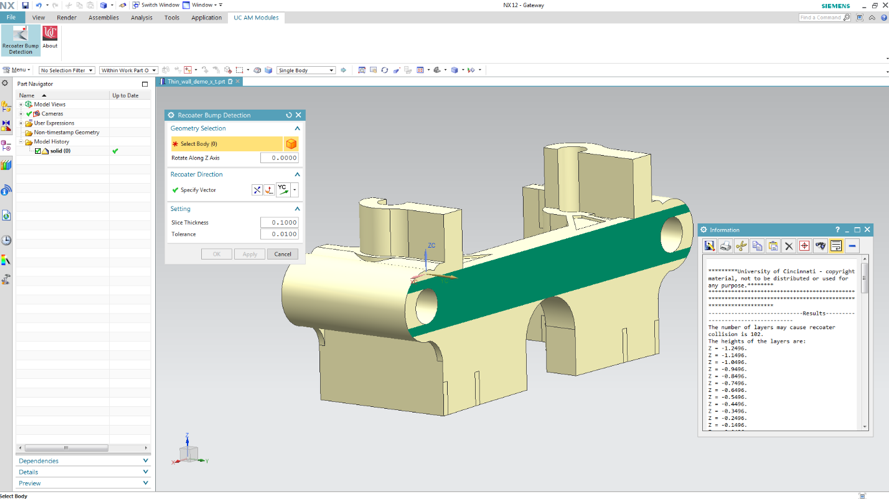Collapse the Setting section

(297, 209)
